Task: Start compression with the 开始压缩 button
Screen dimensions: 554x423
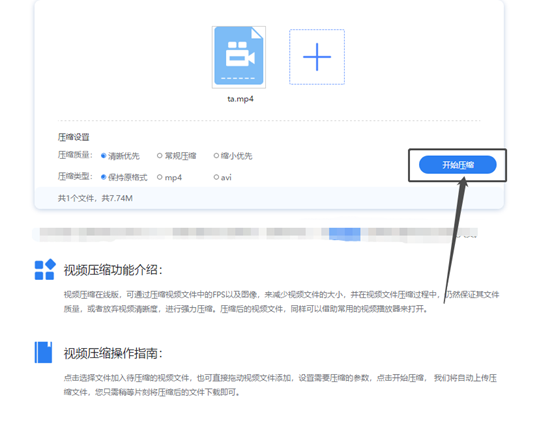Action: click(x=458, y=165)
